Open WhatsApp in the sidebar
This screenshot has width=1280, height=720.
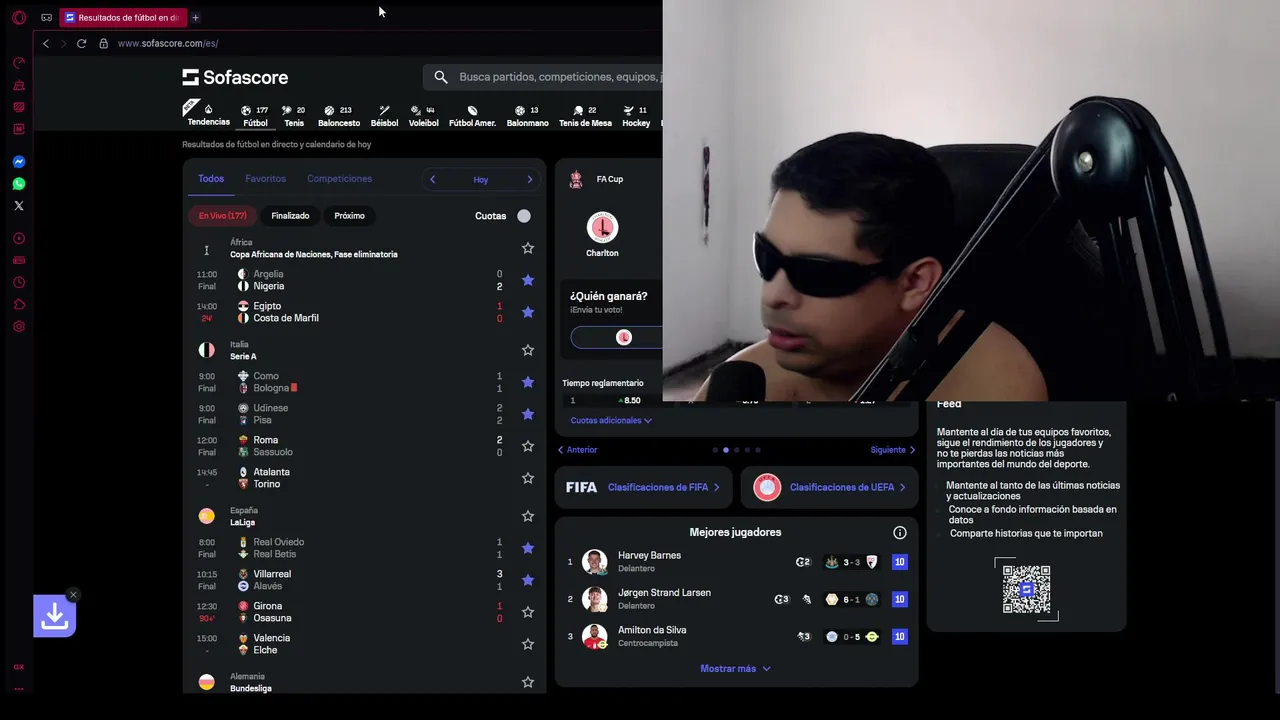pyautogui.click(x=18, y=183)
